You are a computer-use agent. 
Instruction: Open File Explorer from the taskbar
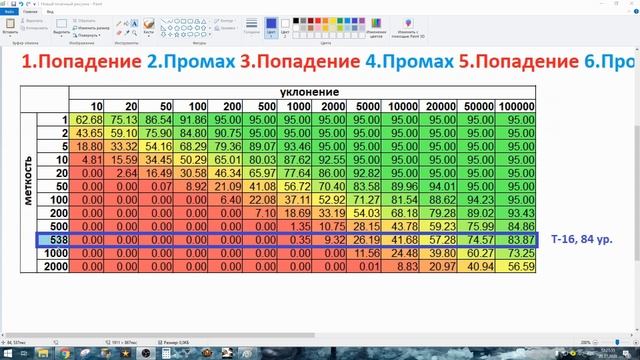click(x=43, y=353)
